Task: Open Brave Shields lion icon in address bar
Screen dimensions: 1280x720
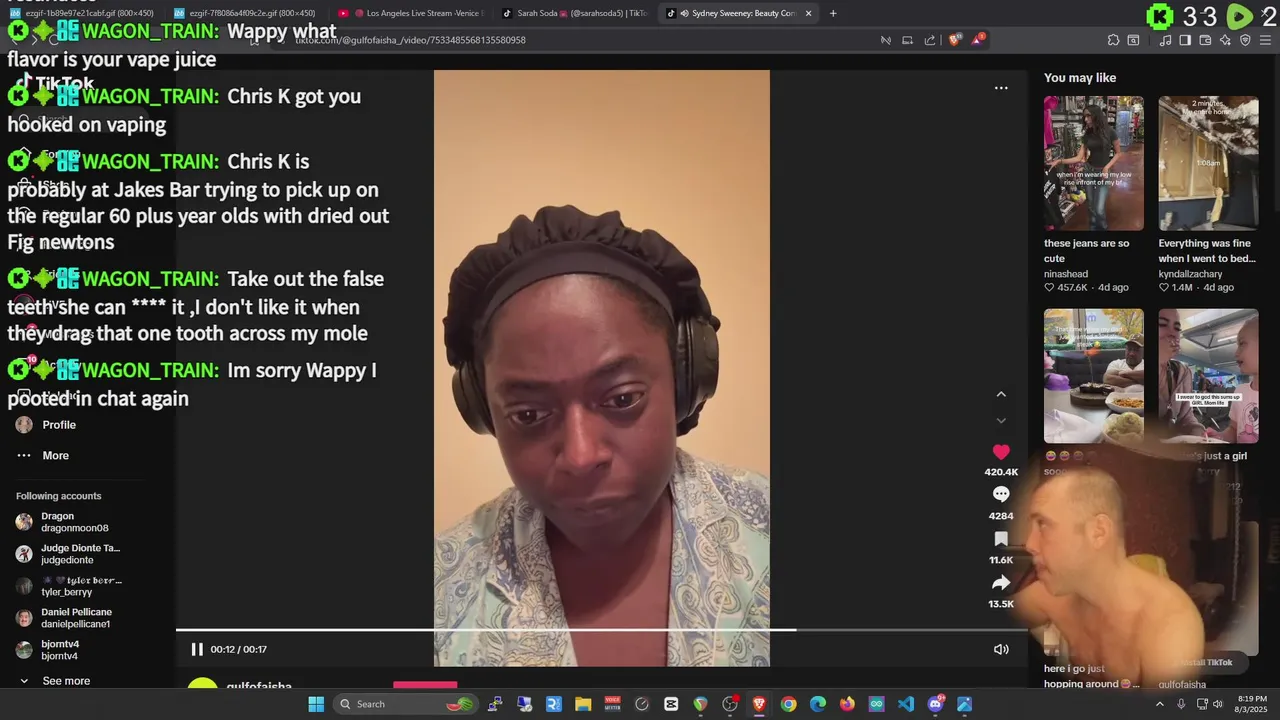Action: point(954,40)
